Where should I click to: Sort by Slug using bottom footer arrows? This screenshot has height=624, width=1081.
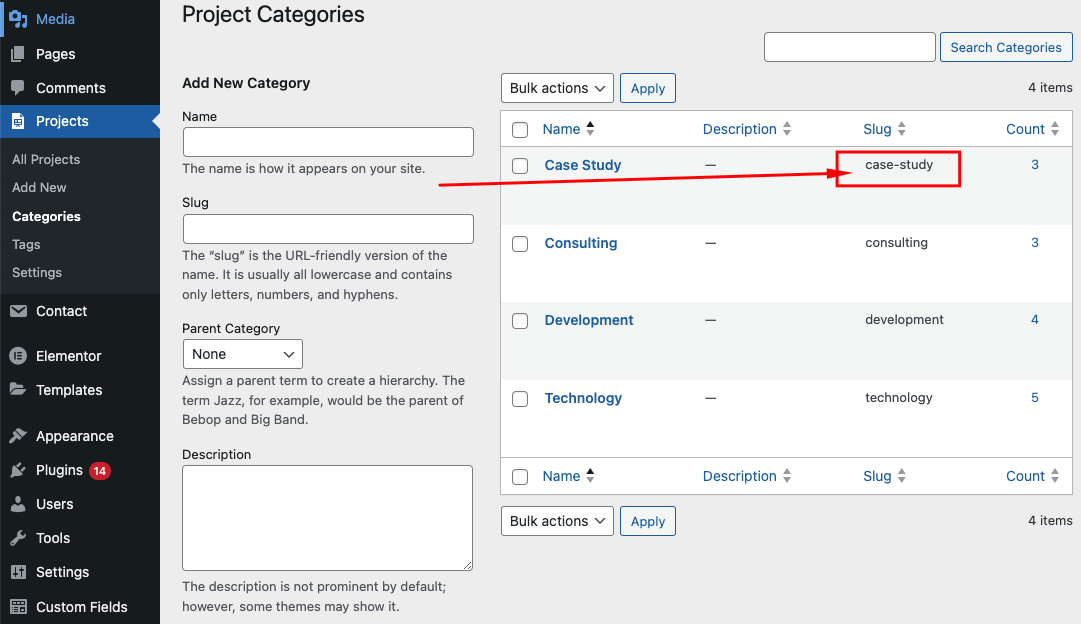901,476
